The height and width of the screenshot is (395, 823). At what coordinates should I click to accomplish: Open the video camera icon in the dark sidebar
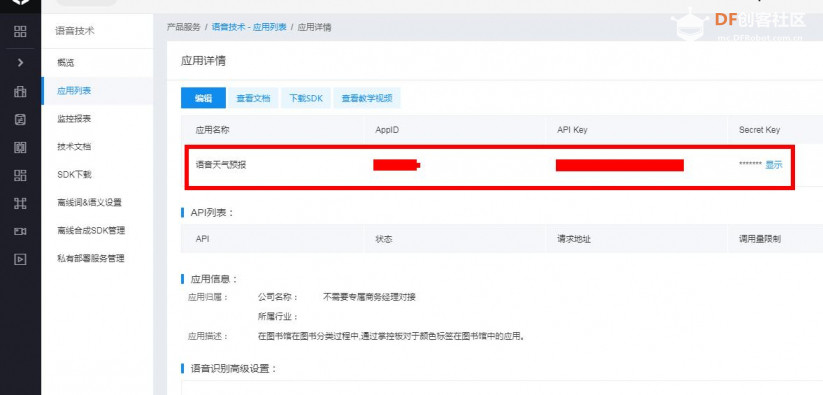click(20, 231)
